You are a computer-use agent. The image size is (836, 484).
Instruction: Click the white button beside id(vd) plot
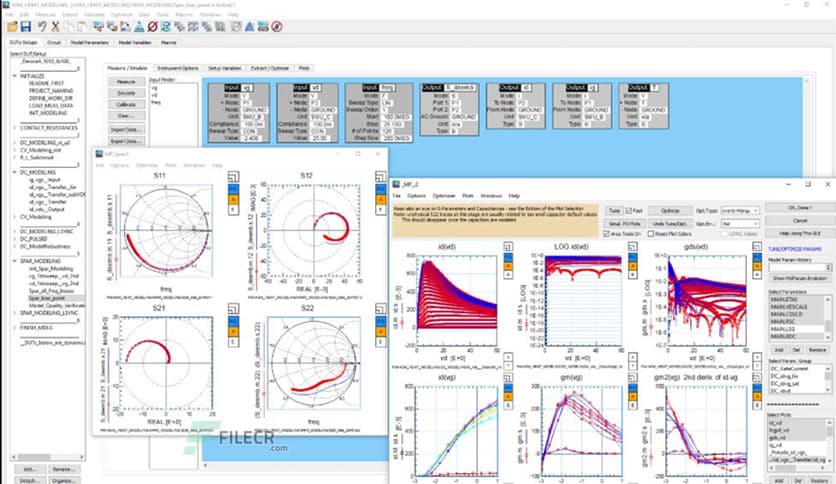point(508,275)
